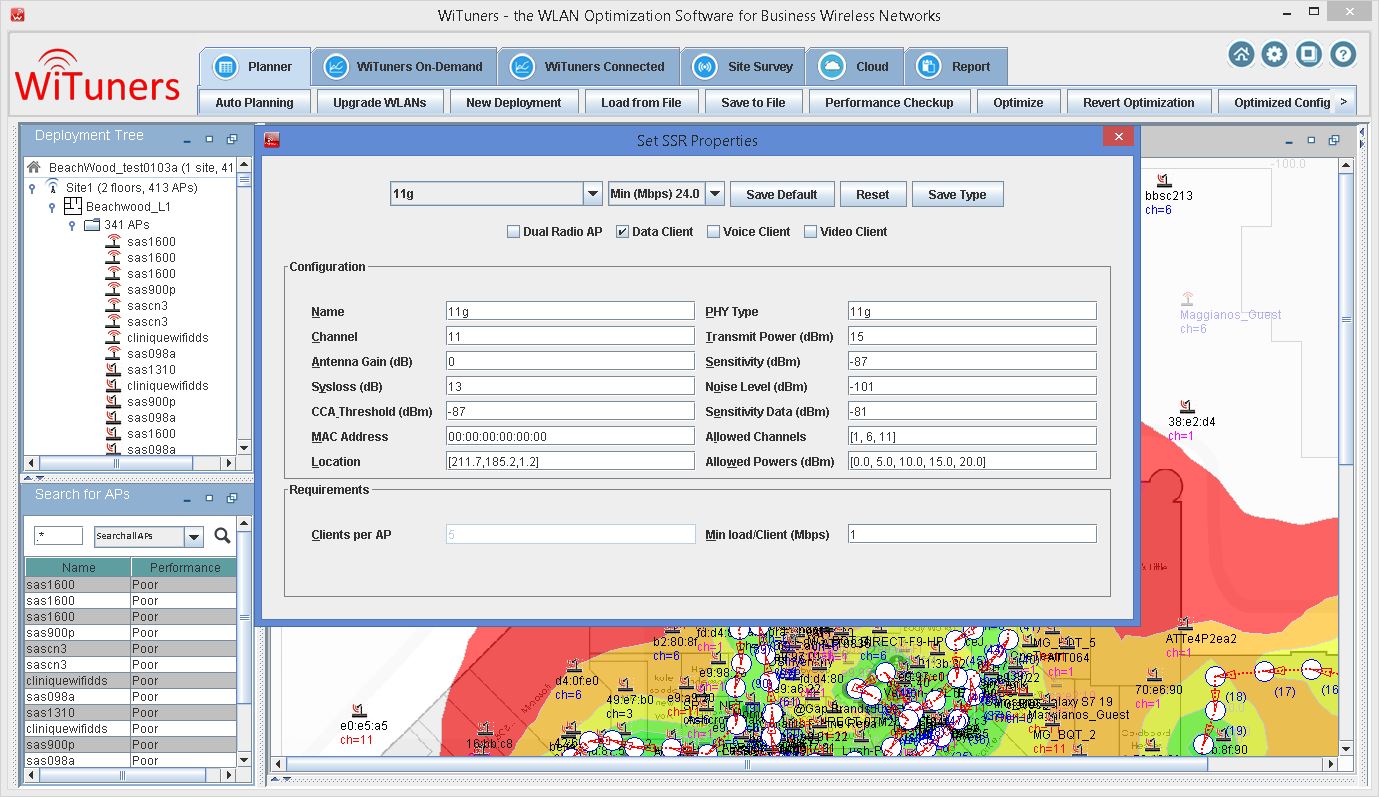
Task: Click the Transmit Power (dBm) field
Action: (972, 337)
